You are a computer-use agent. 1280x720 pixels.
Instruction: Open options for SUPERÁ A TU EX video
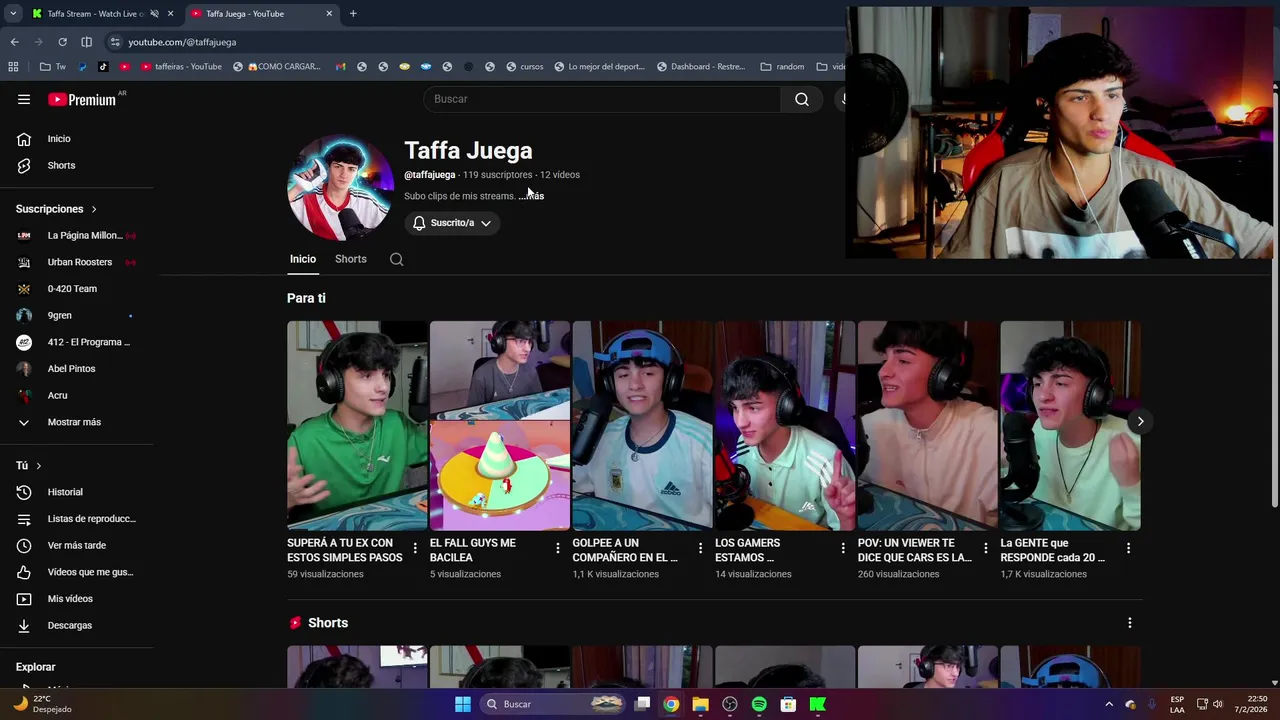(x=415, y=548)
